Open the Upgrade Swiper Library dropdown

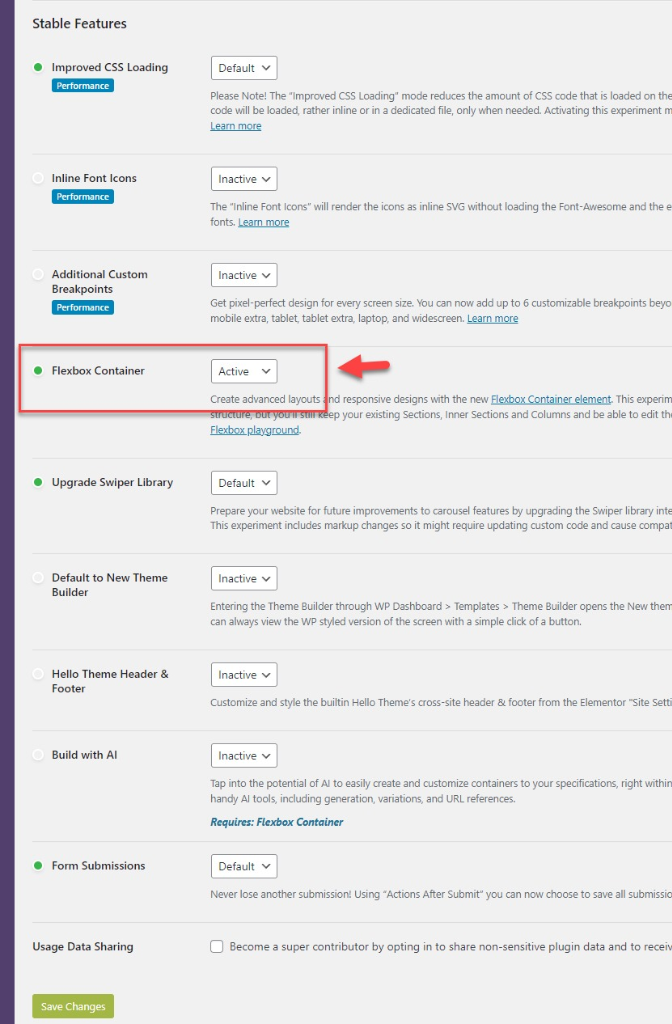(x=244, y=483)
